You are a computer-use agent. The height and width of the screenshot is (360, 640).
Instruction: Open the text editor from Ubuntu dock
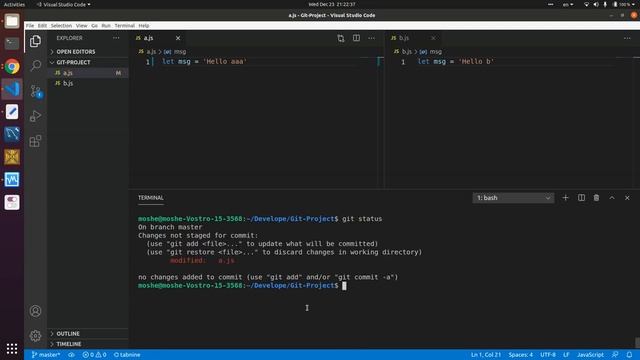tap(12, 111)
